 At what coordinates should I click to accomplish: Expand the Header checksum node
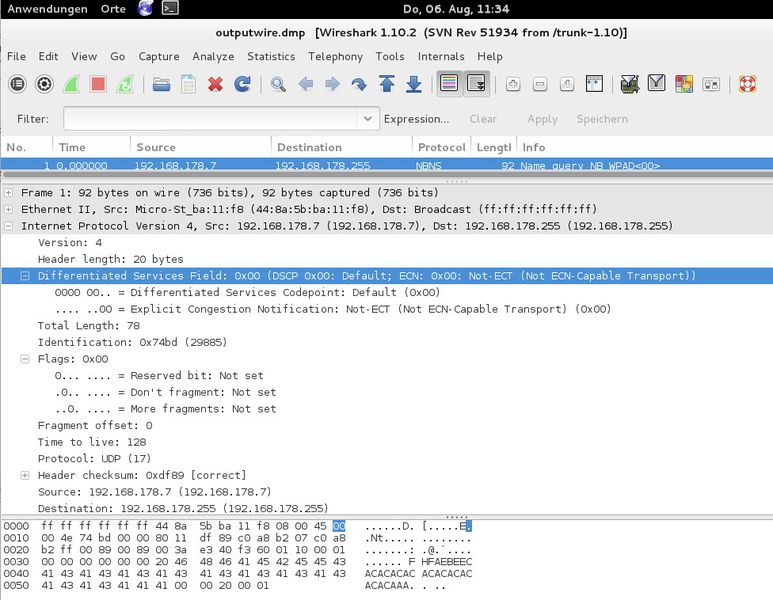click(25, 475)
